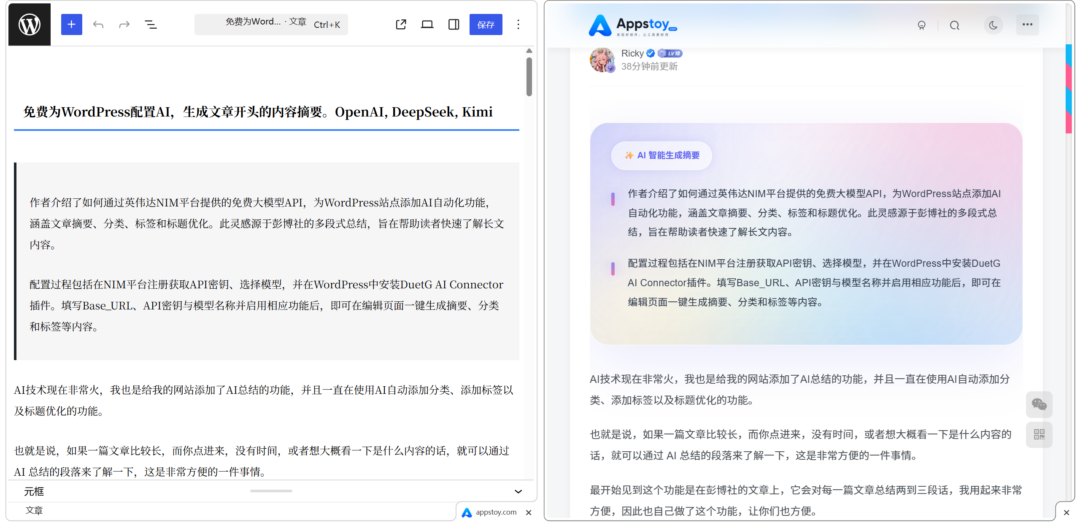The width and height of the screenshot is (1080, 526).
Task: Click the editor paragraph starting 也就是说
Action: [x=262, y=461]
